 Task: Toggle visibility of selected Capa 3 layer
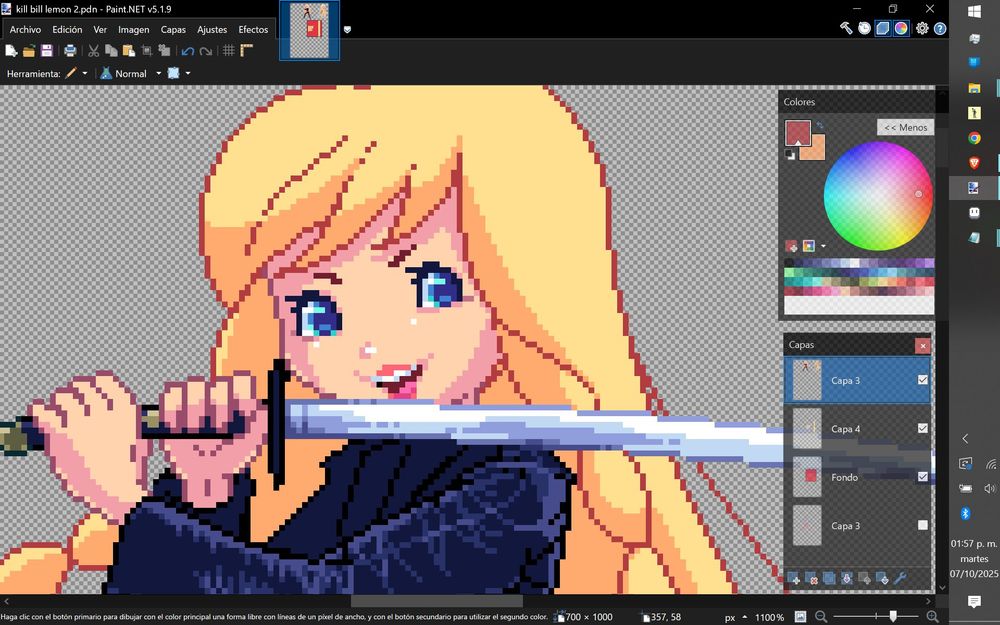coord(922,380)
